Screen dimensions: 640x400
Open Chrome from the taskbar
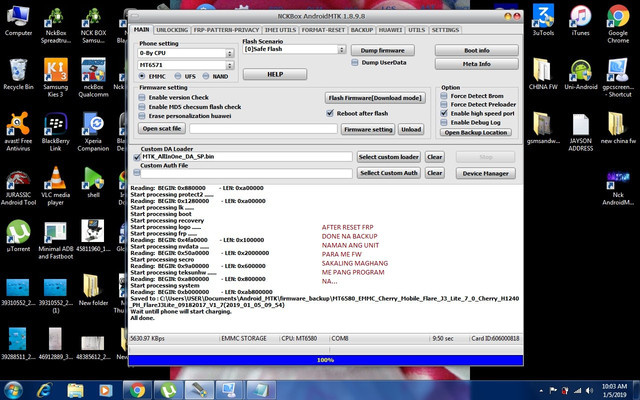[137, 391]
